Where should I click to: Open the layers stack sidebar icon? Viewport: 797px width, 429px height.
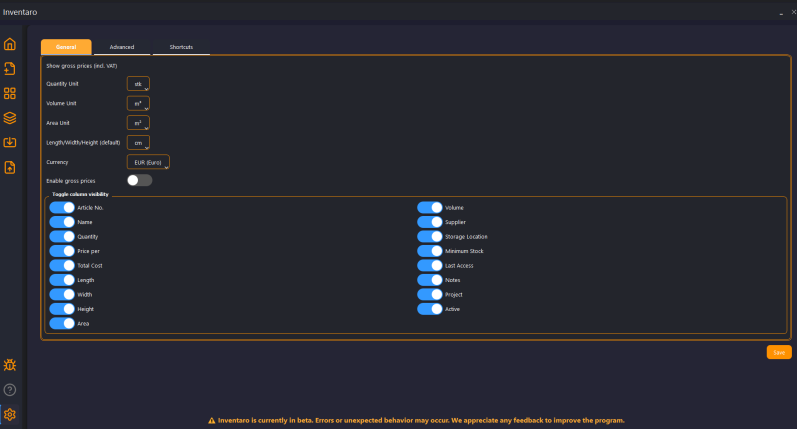point(10,118)
